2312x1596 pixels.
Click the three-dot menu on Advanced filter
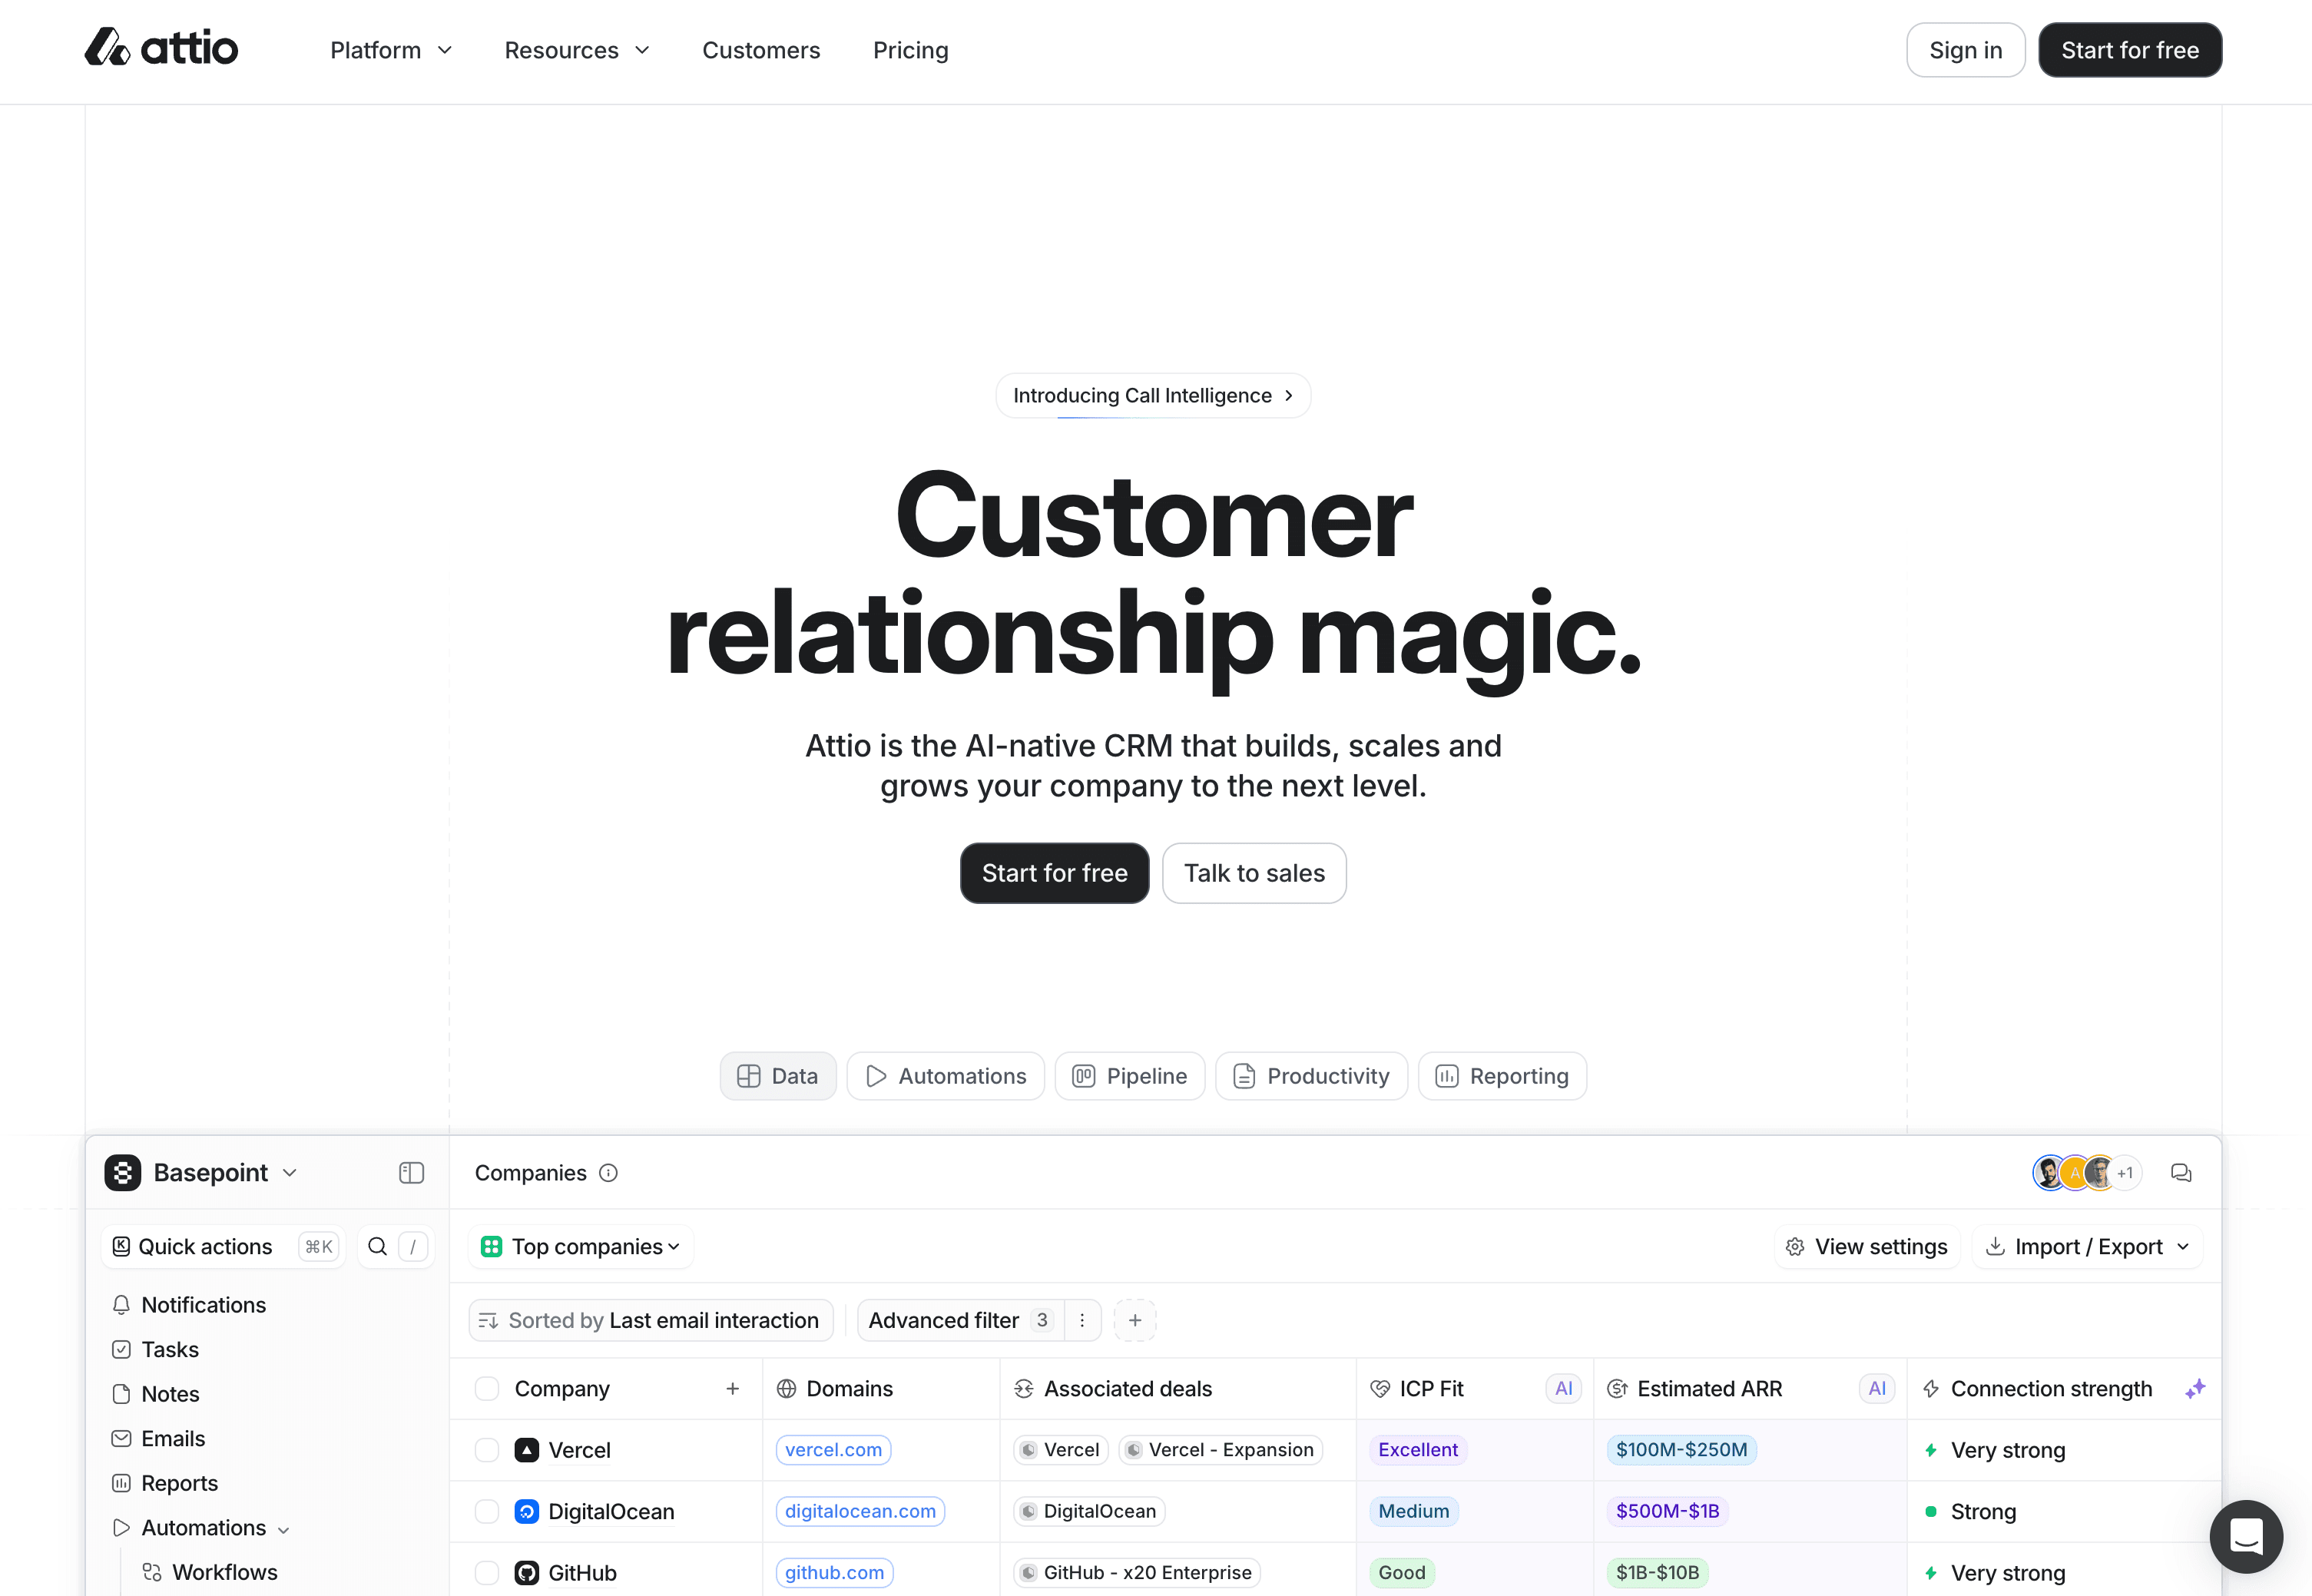point(1082,1320)
